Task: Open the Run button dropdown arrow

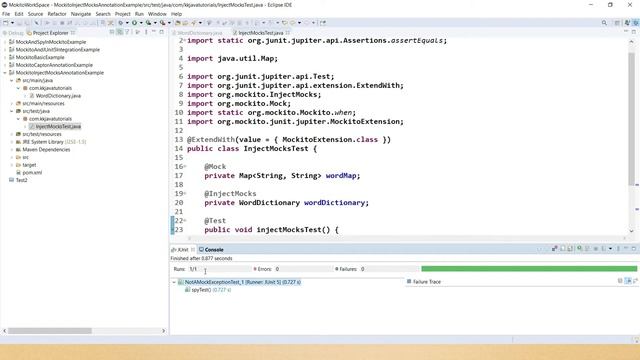Action: coord(141,23)
